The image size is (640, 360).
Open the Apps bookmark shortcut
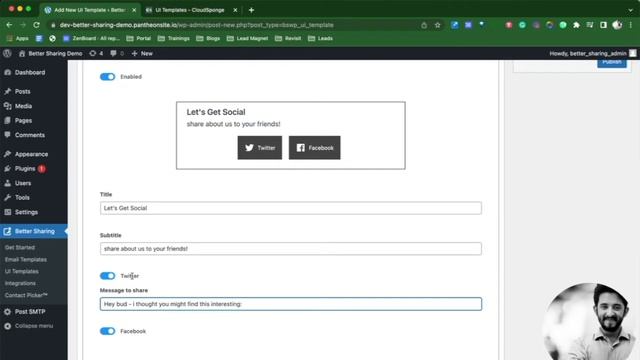coord(18,38)
